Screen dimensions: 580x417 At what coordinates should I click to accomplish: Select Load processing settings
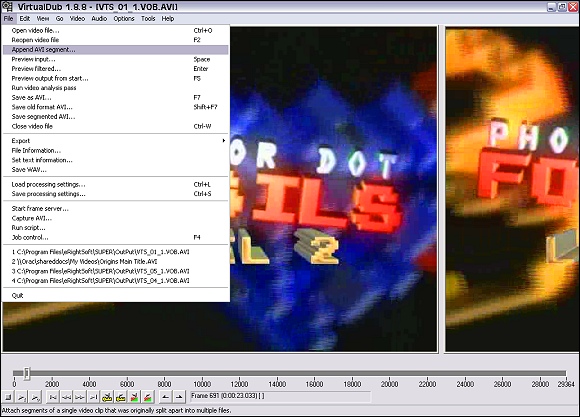115,184
